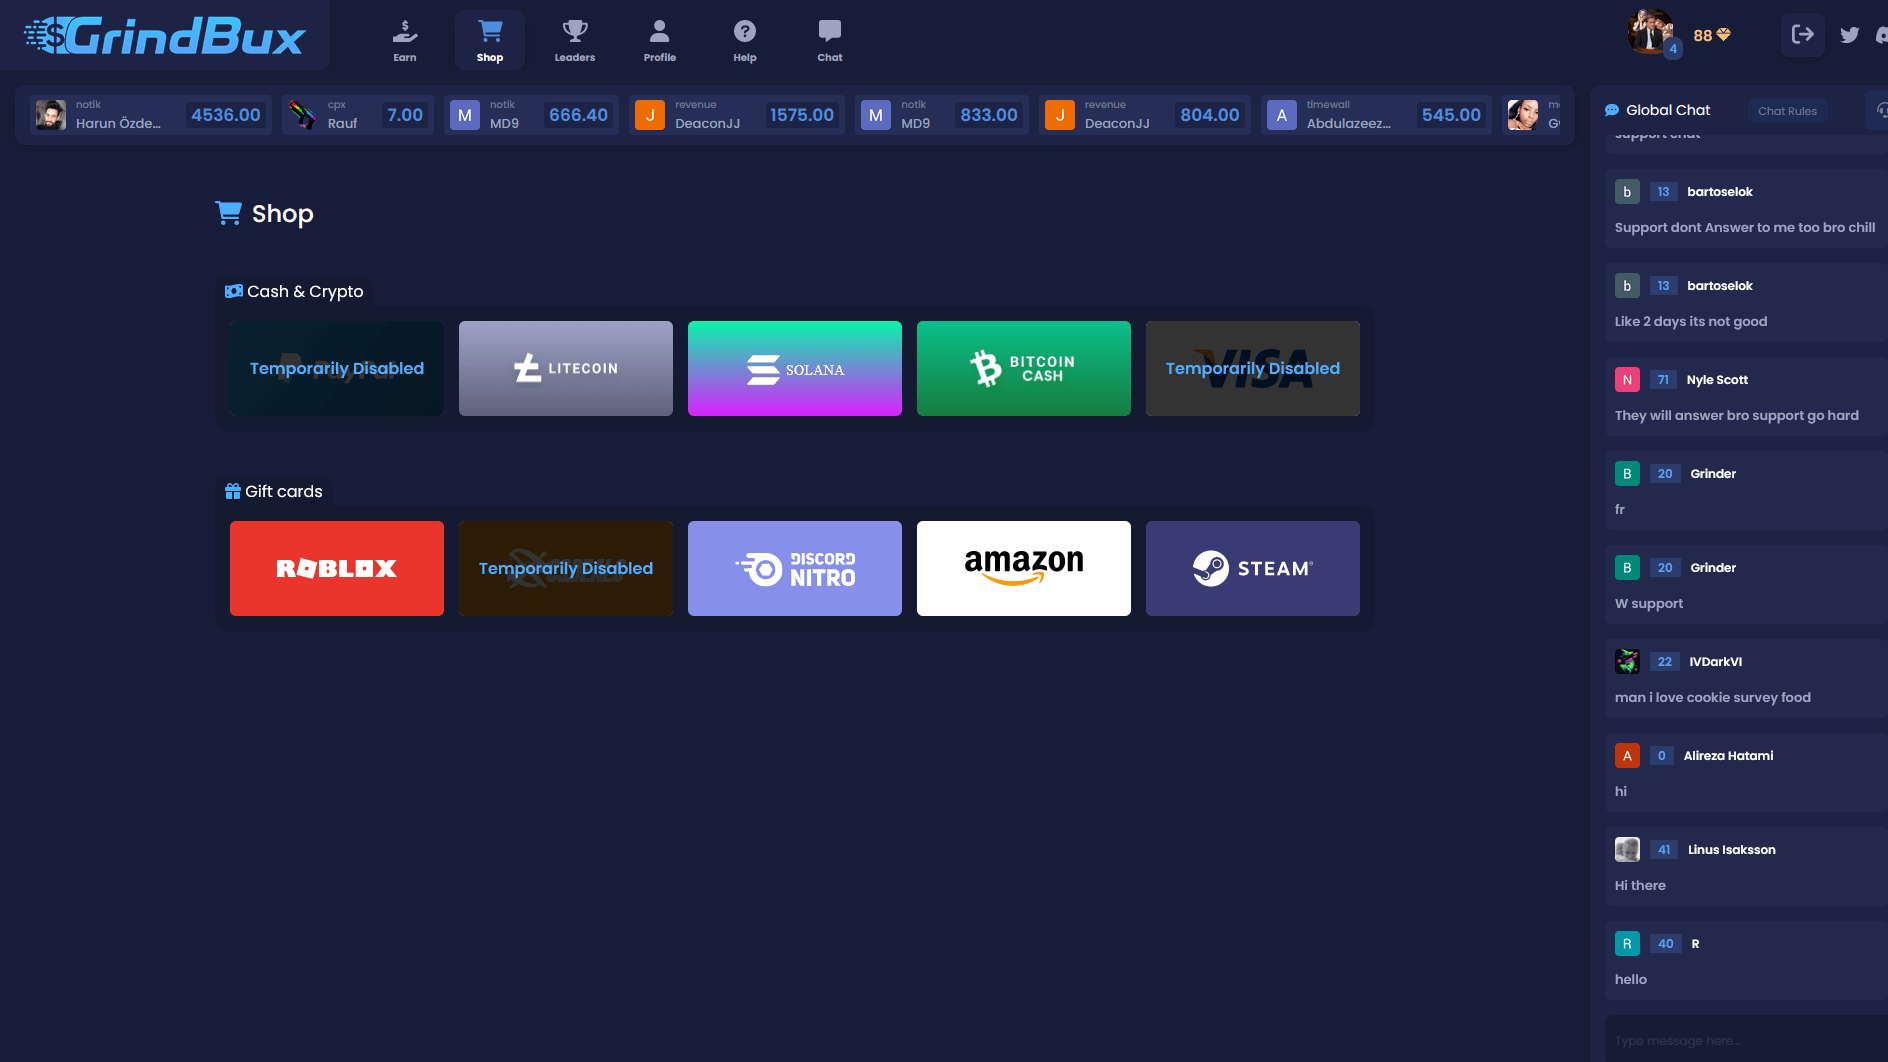This screenshot has height=1062, width=1888.
Task: Choose the Amazon gift card
Action: click(x=1023, y=568)
